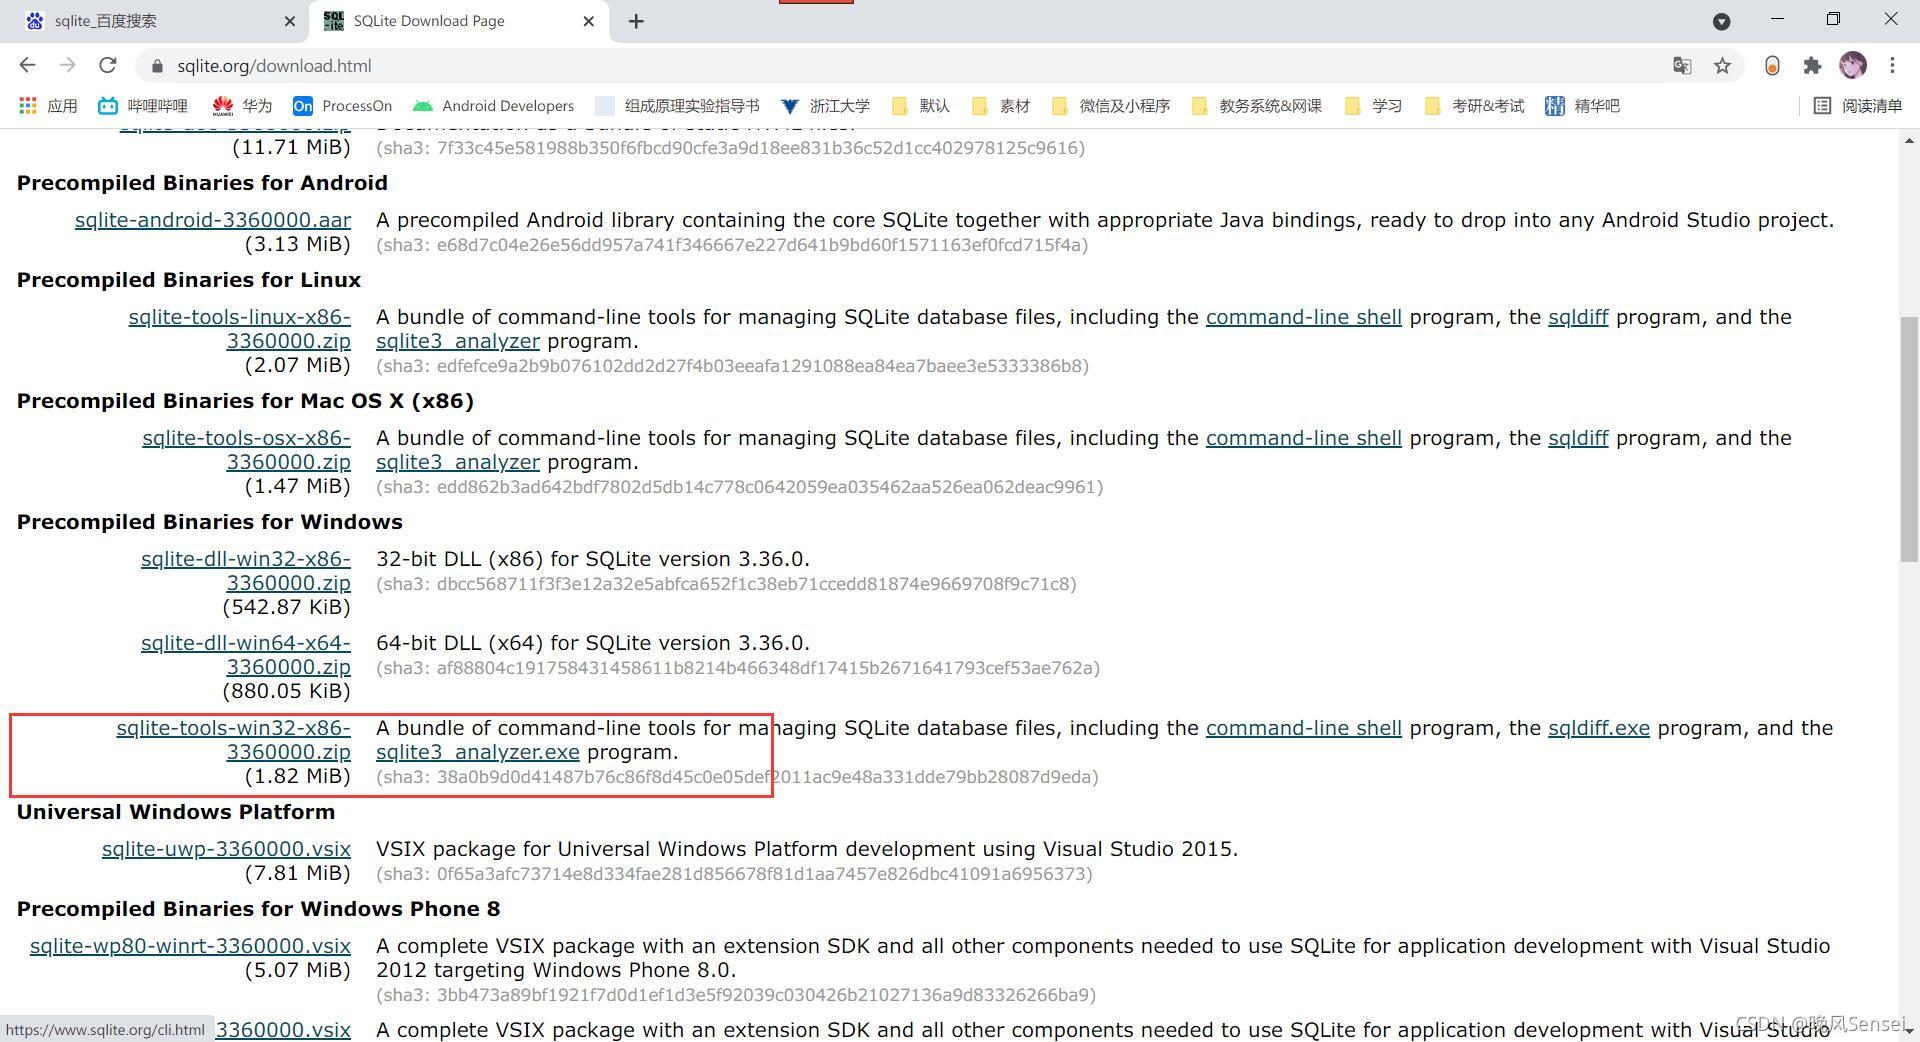This screenshot has width=1920, height=1042.
Task: Go forward in browser history
Action: [x=67, y=65]
